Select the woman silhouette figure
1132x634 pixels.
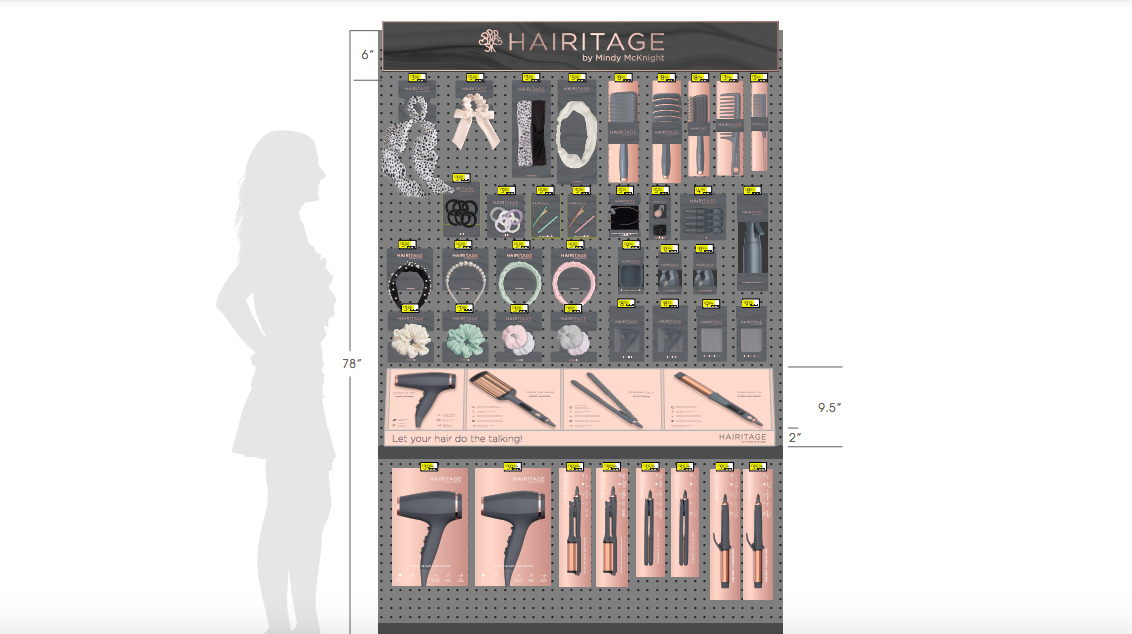coord(278,381)
